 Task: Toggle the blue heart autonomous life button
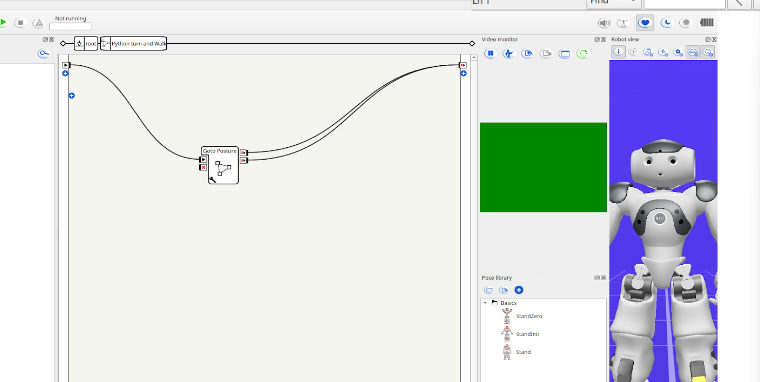click(645, 22)
